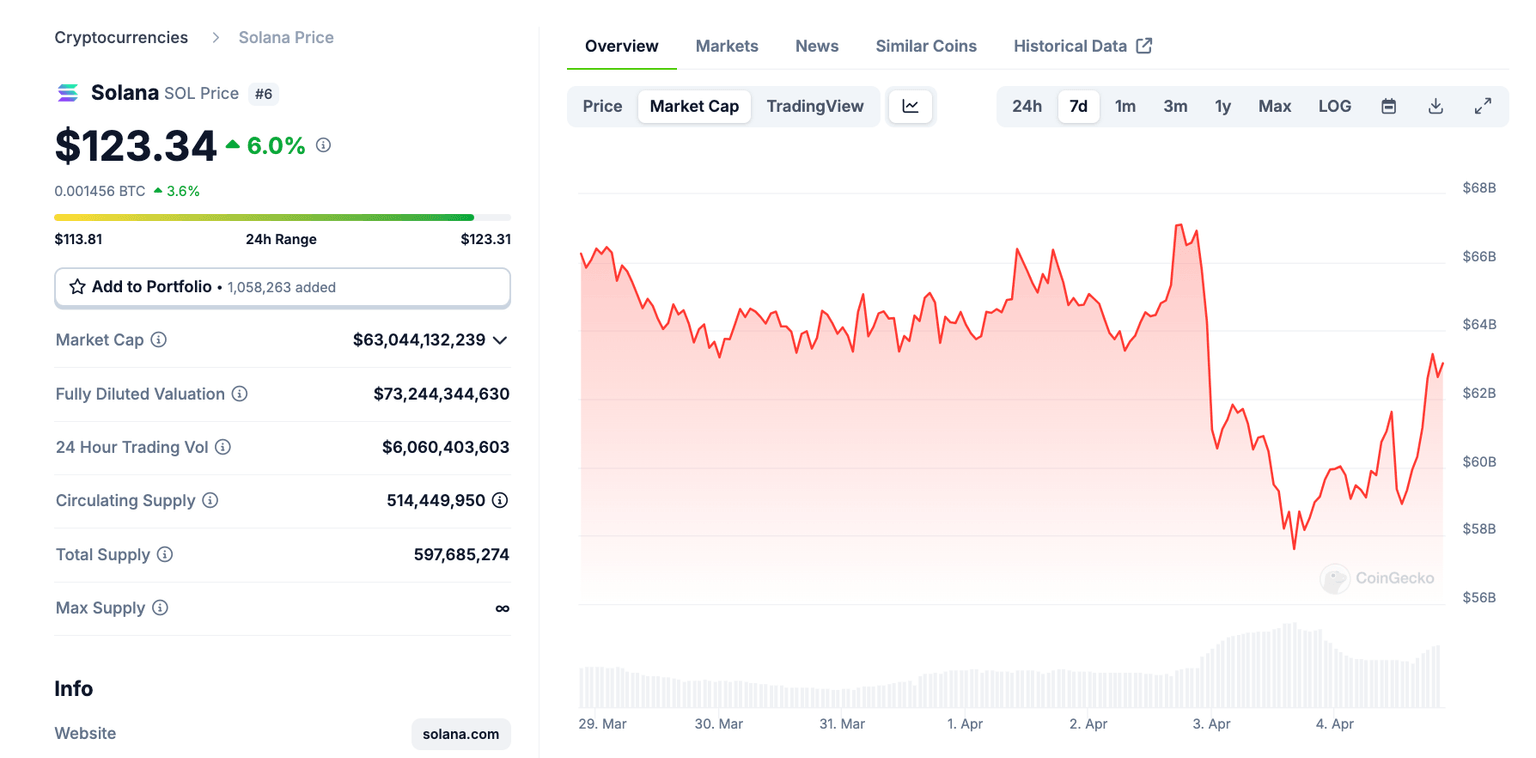Select the line chart style icon
Viewport: 1536px width, 758px height.
point(910,105)
